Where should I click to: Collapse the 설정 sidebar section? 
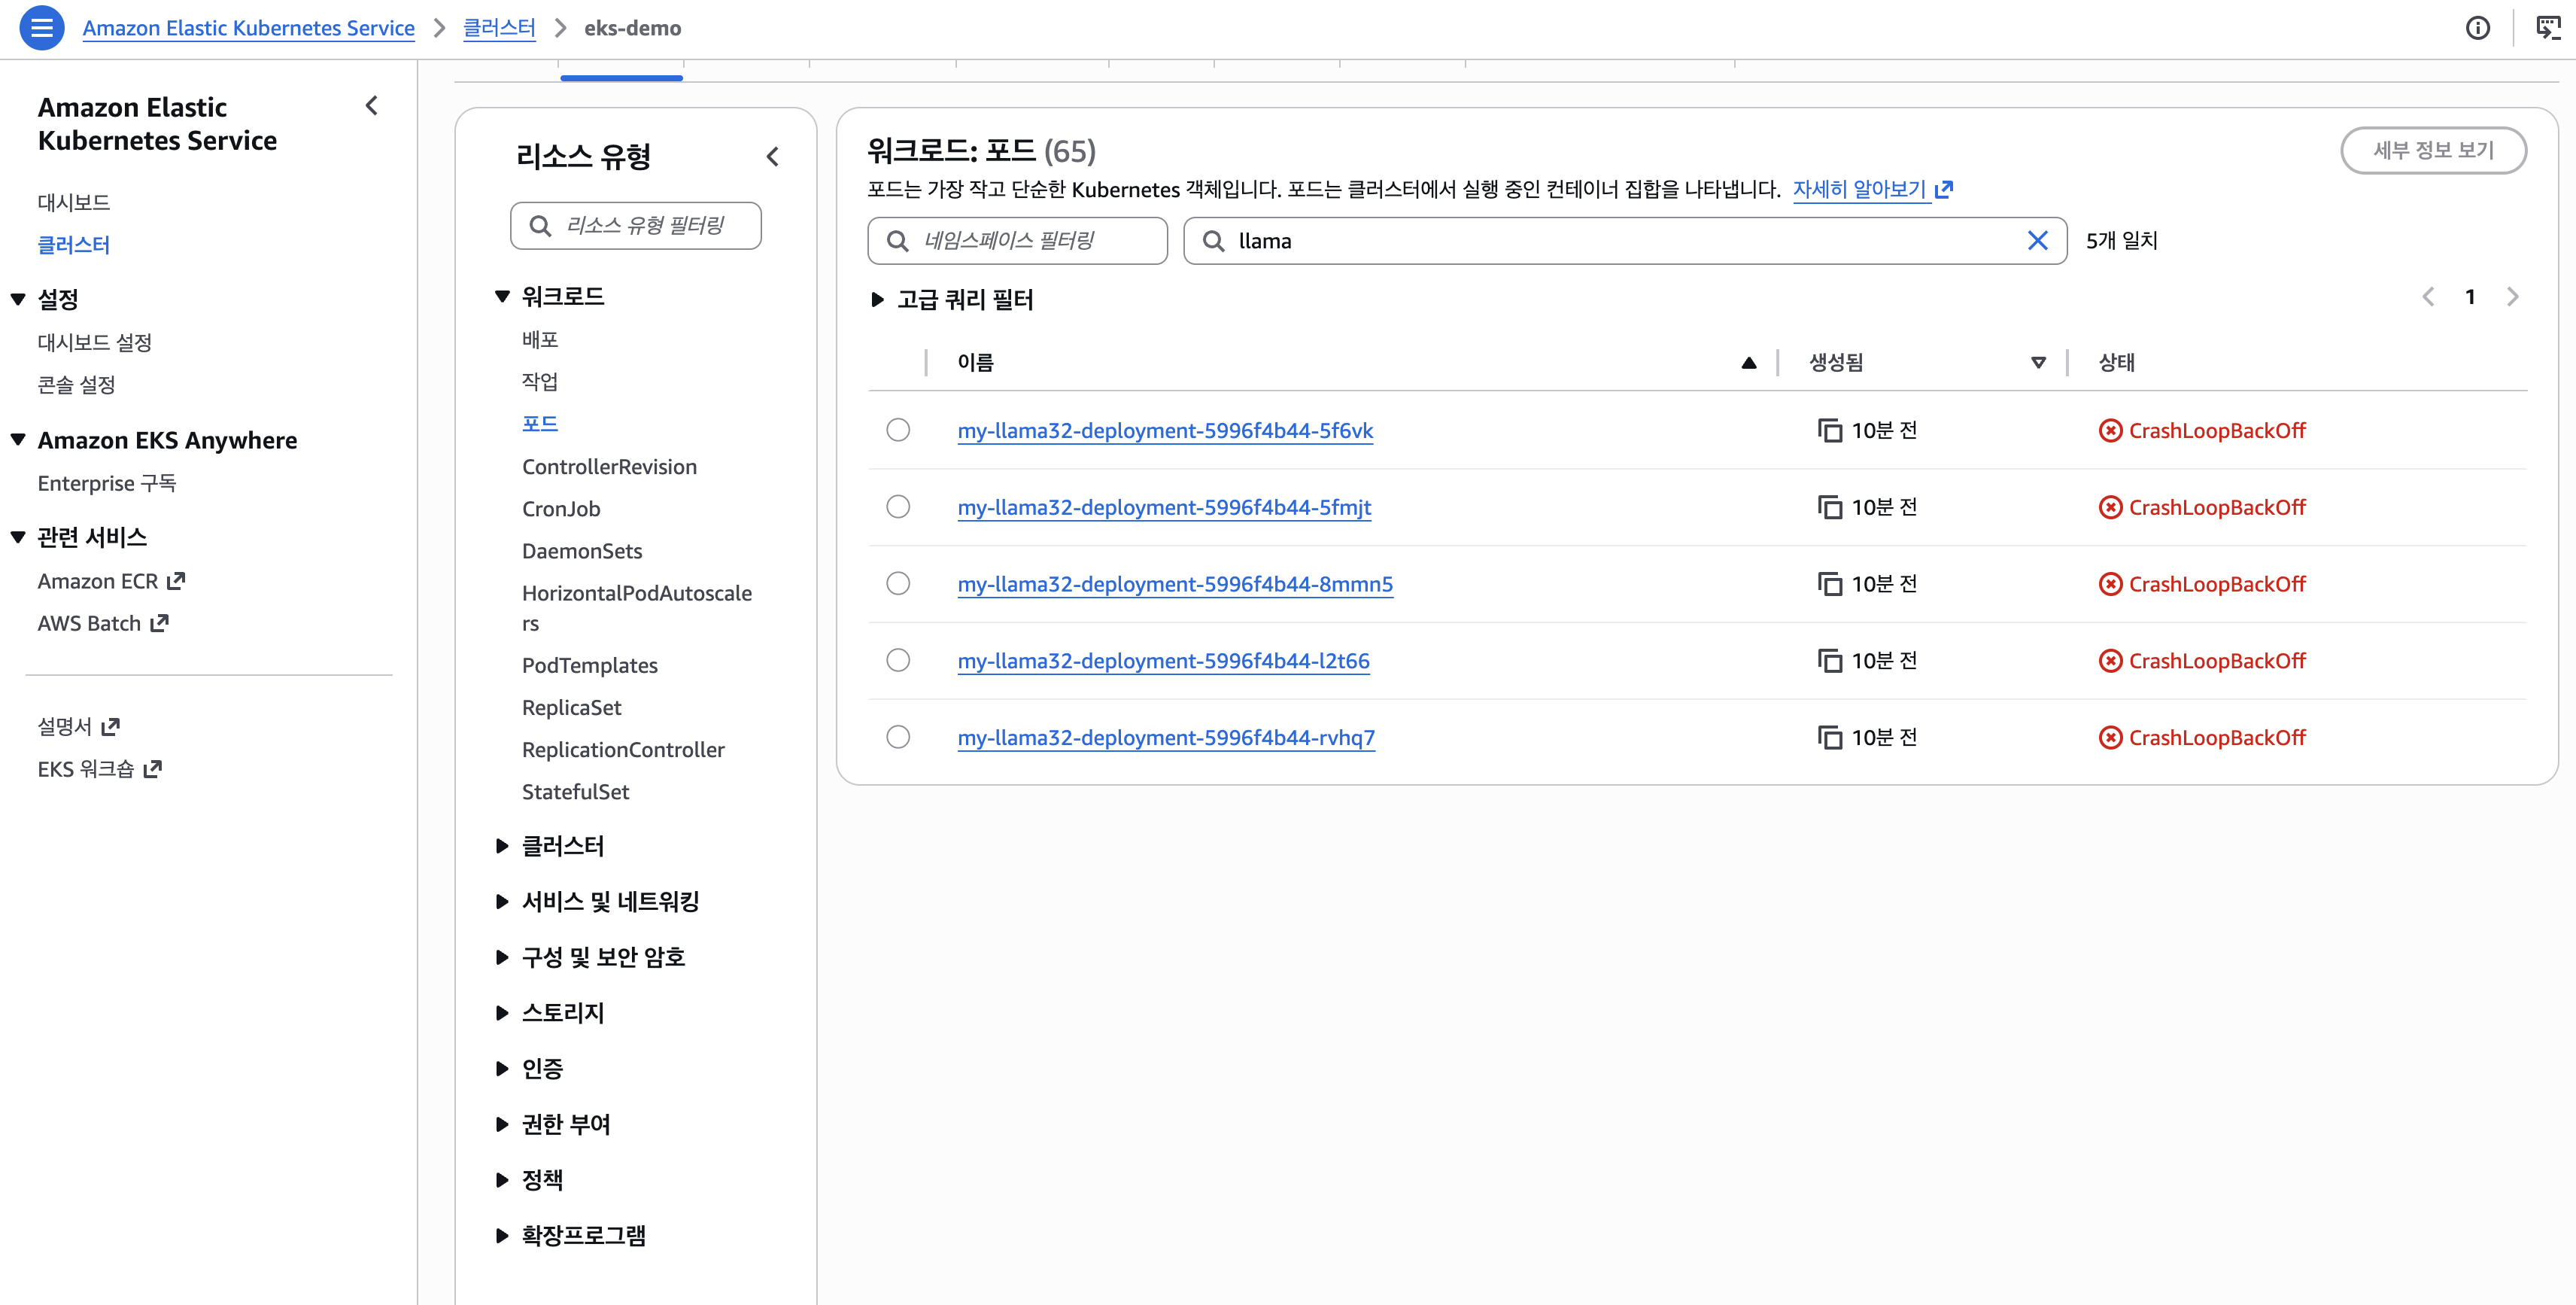(18, 299)
